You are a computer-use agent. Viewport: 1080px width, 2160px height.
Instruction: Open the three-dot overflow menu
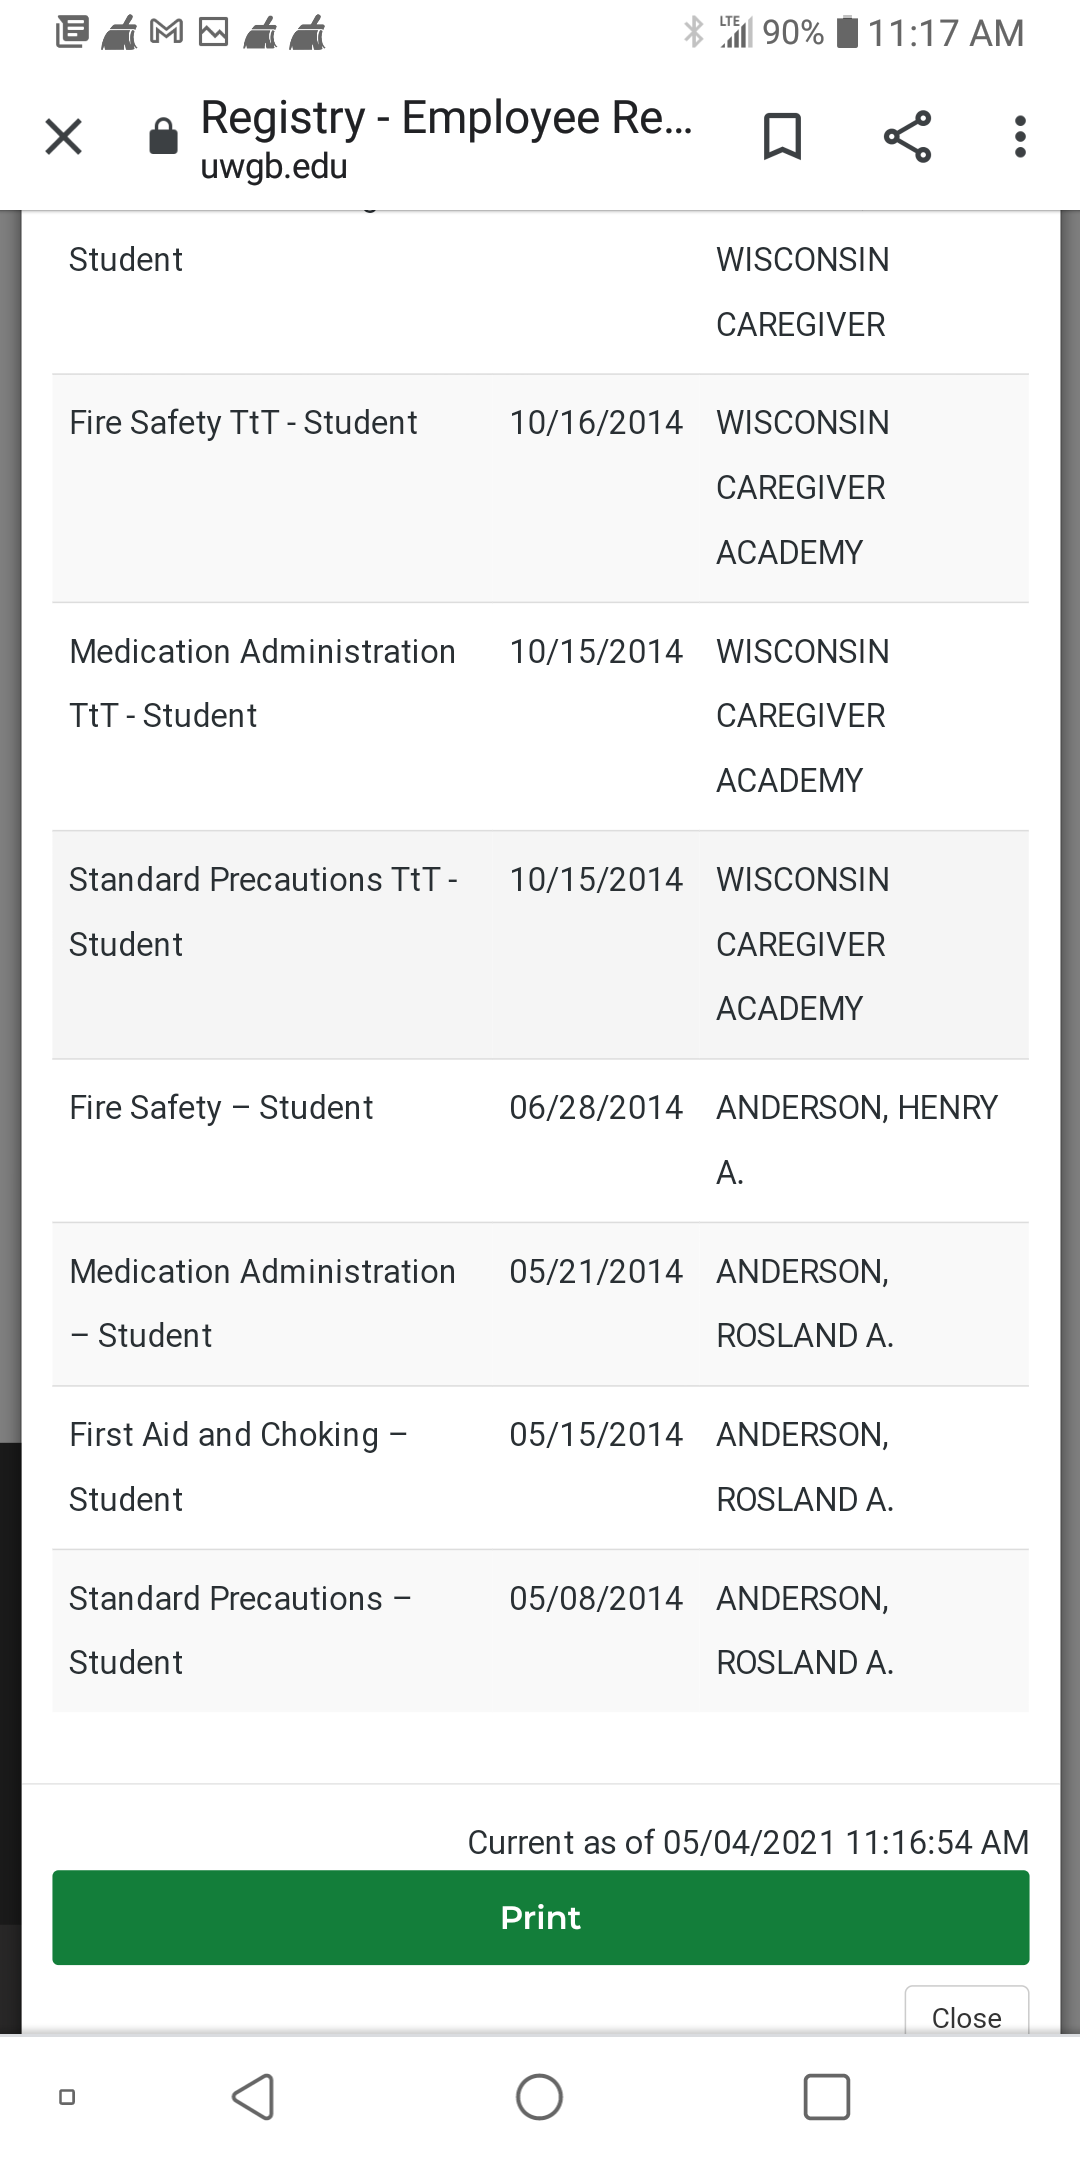[x=1020, y=137]
